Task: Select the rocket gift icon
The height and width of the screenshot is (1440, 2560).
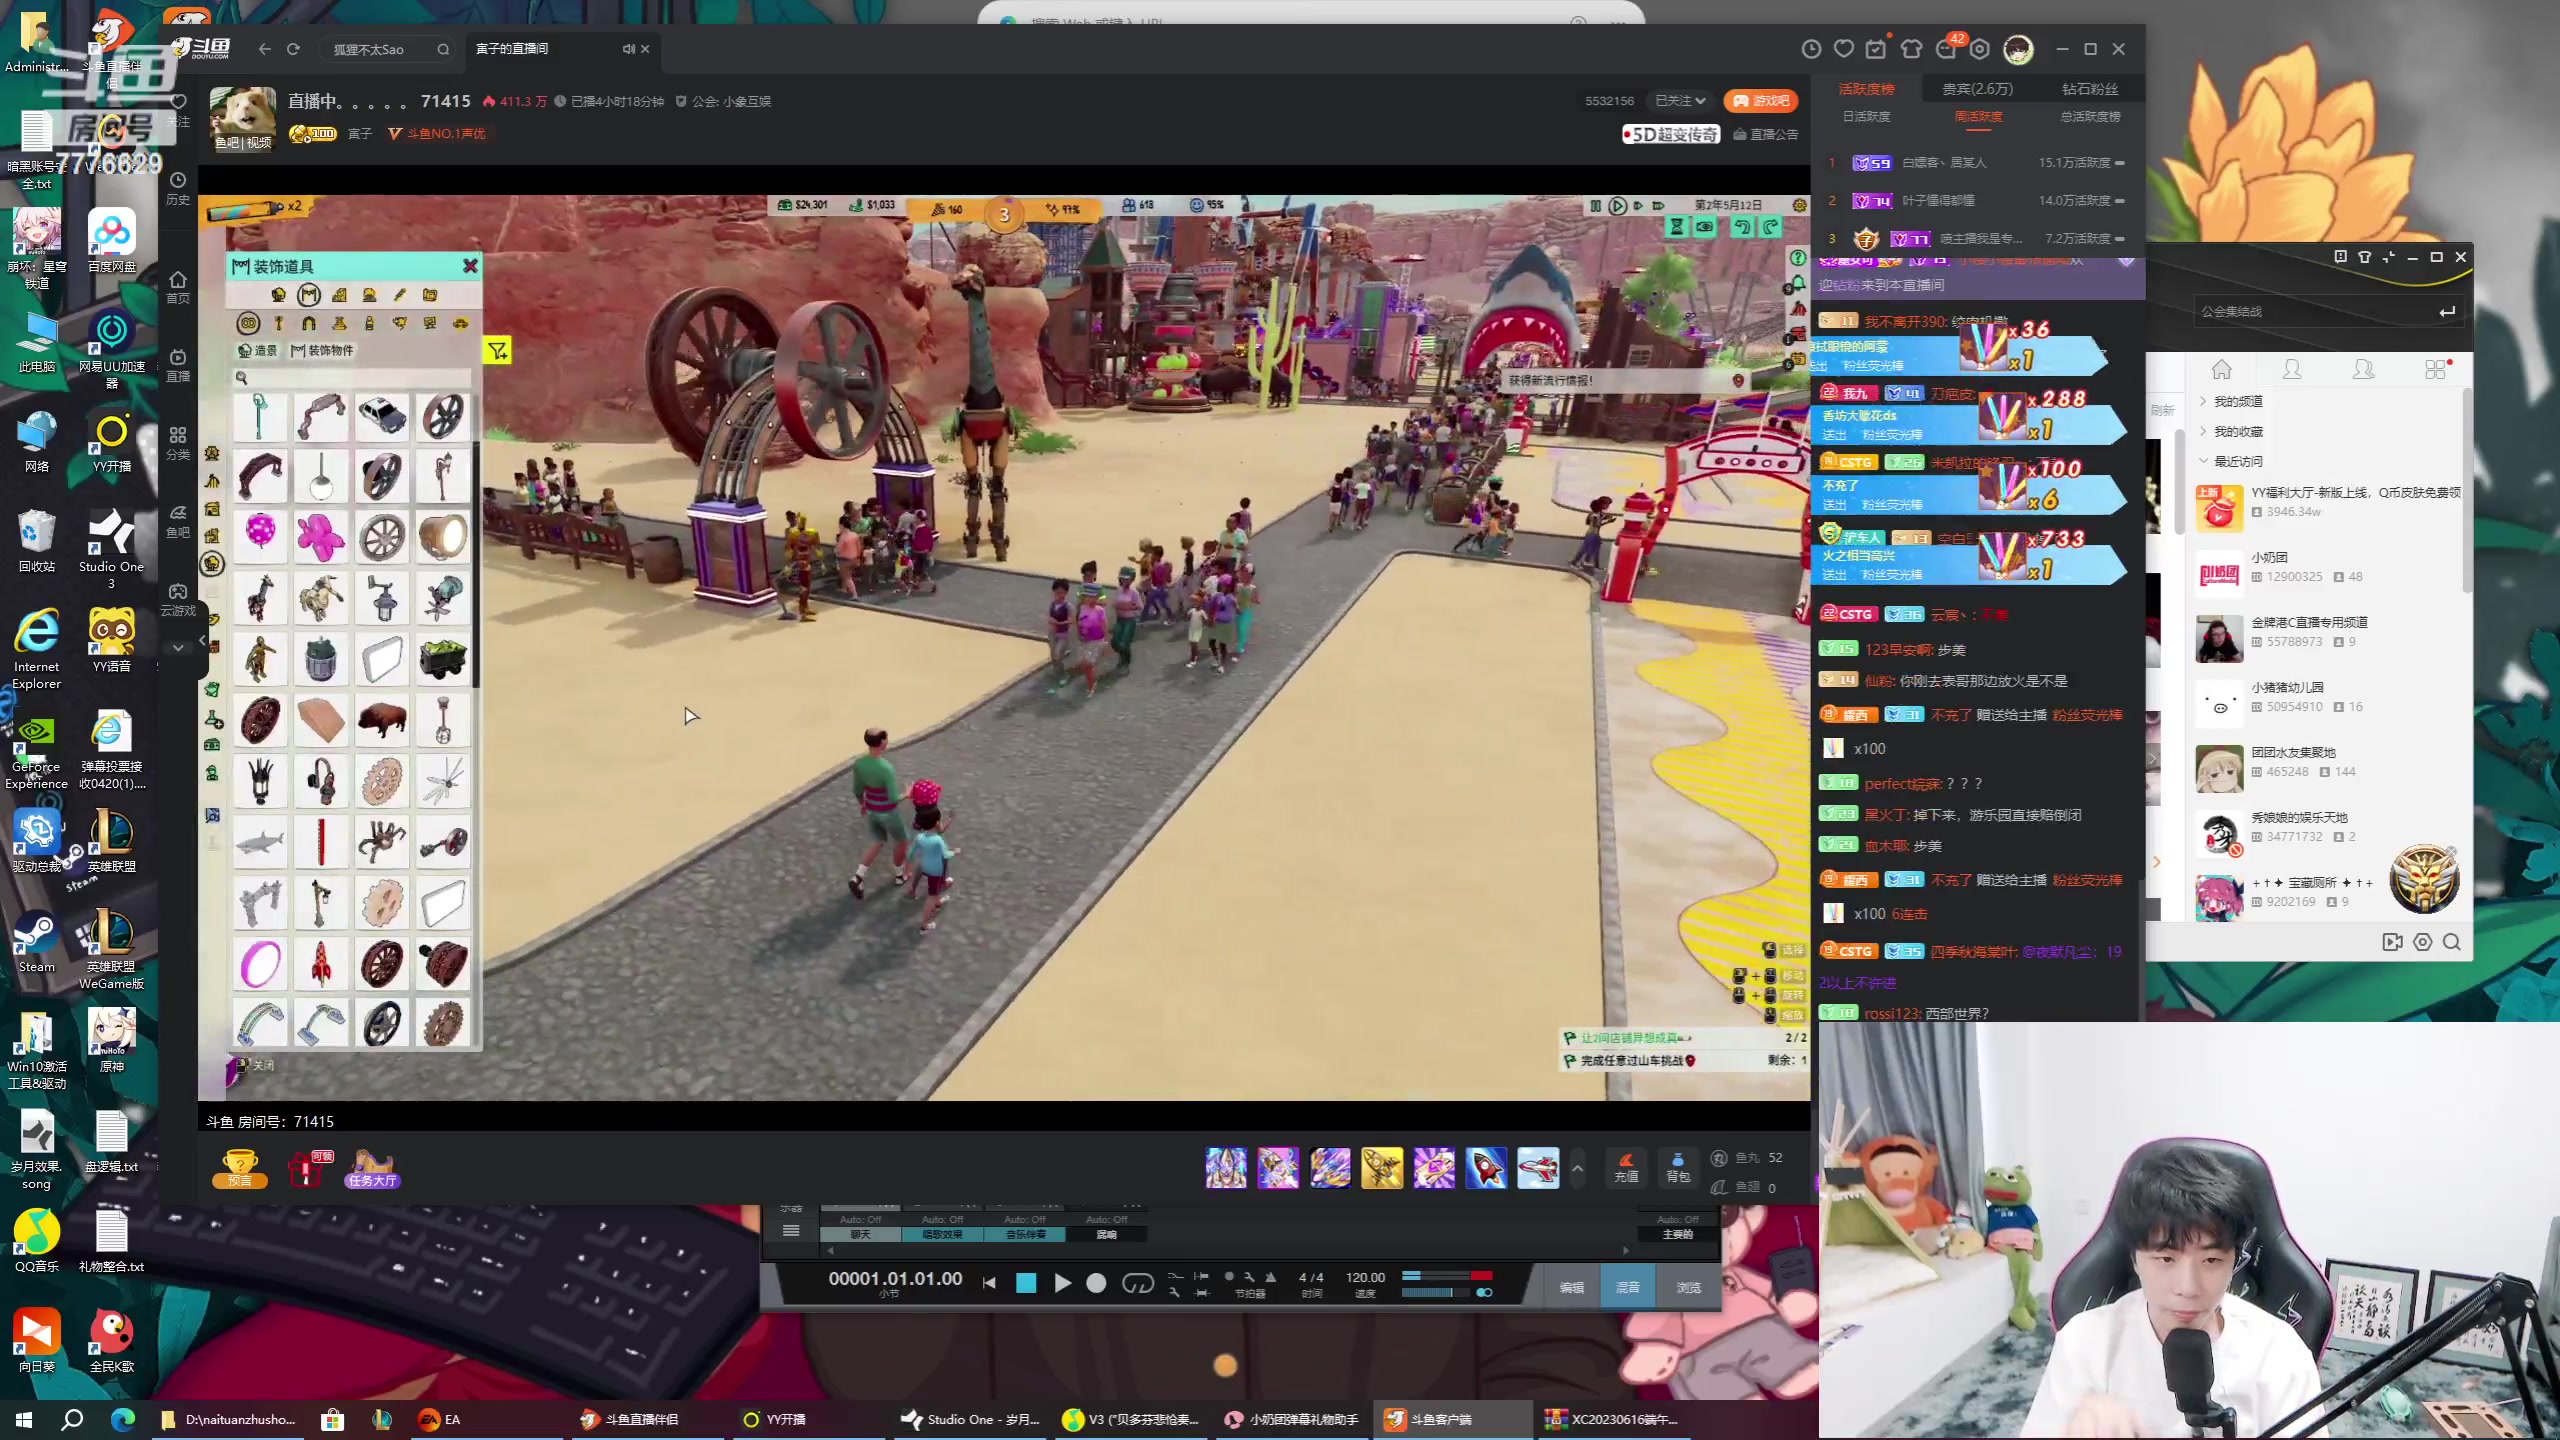Action: click(1486, 1168)
